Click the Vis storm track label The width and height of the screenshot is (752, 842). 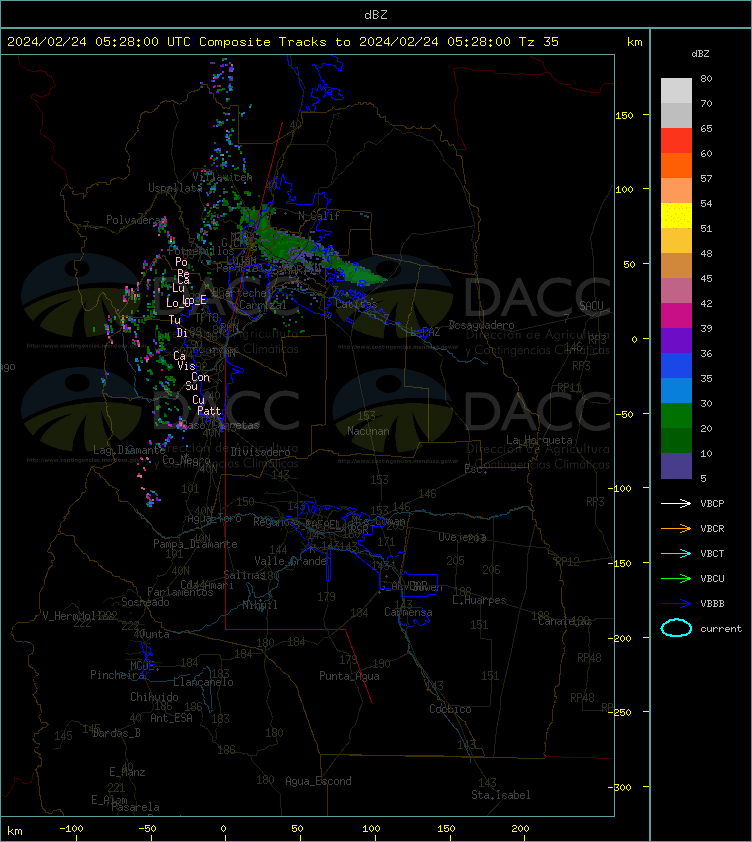pos(186,366)
